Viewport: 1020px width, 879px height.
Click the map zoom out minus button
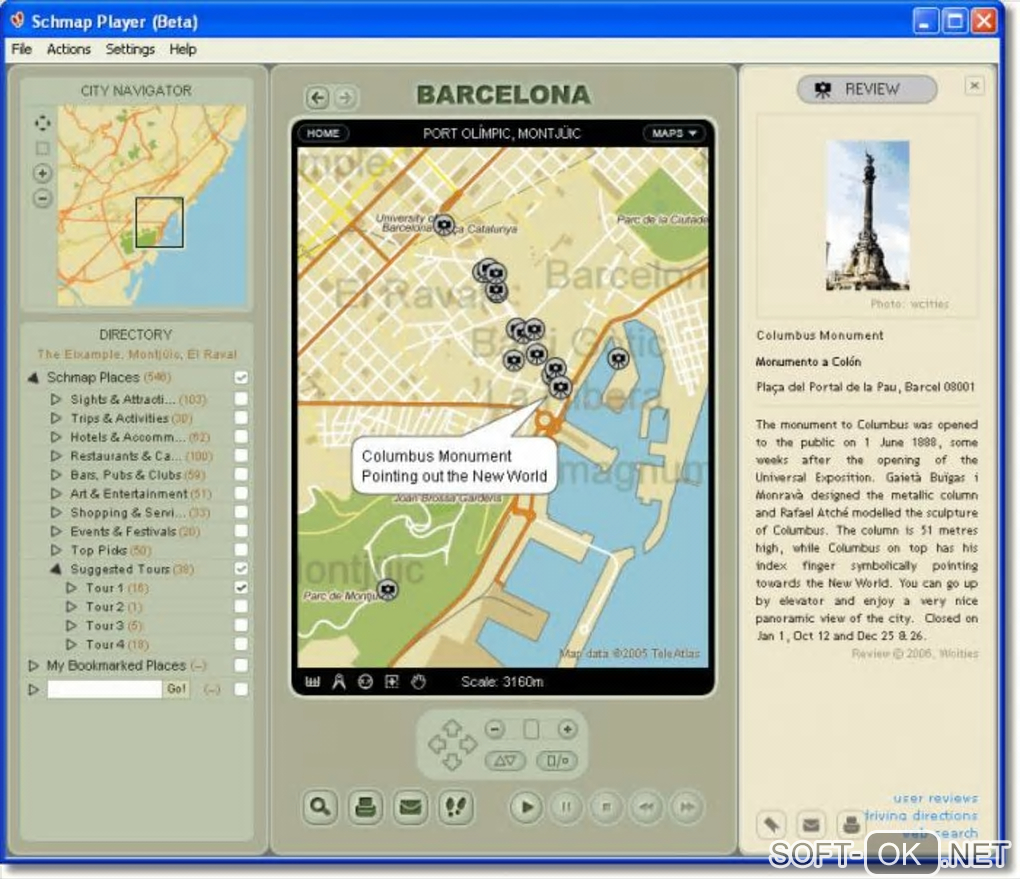(x=495, y=729)
